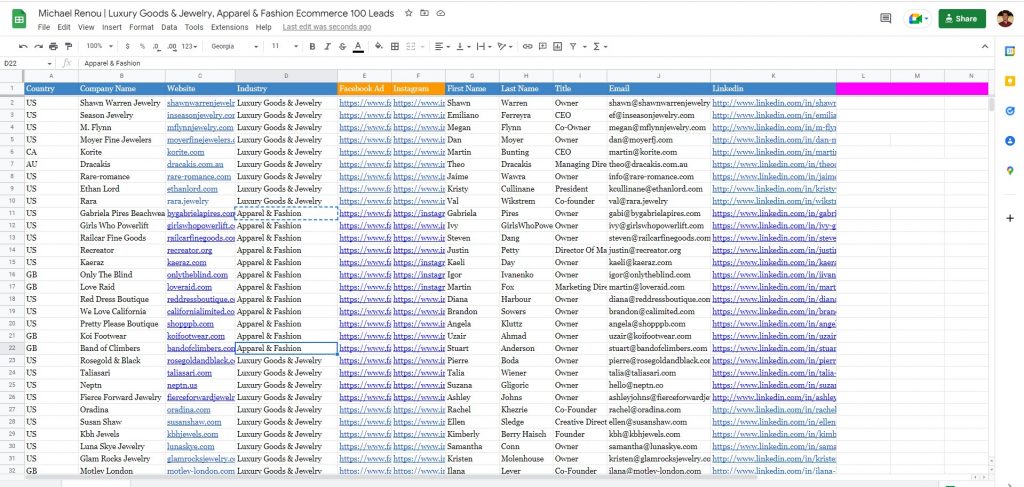The width and height of the screenshot is (1024, 487).
Task: Open the text rotation dropdown
Action: (505, 46)
